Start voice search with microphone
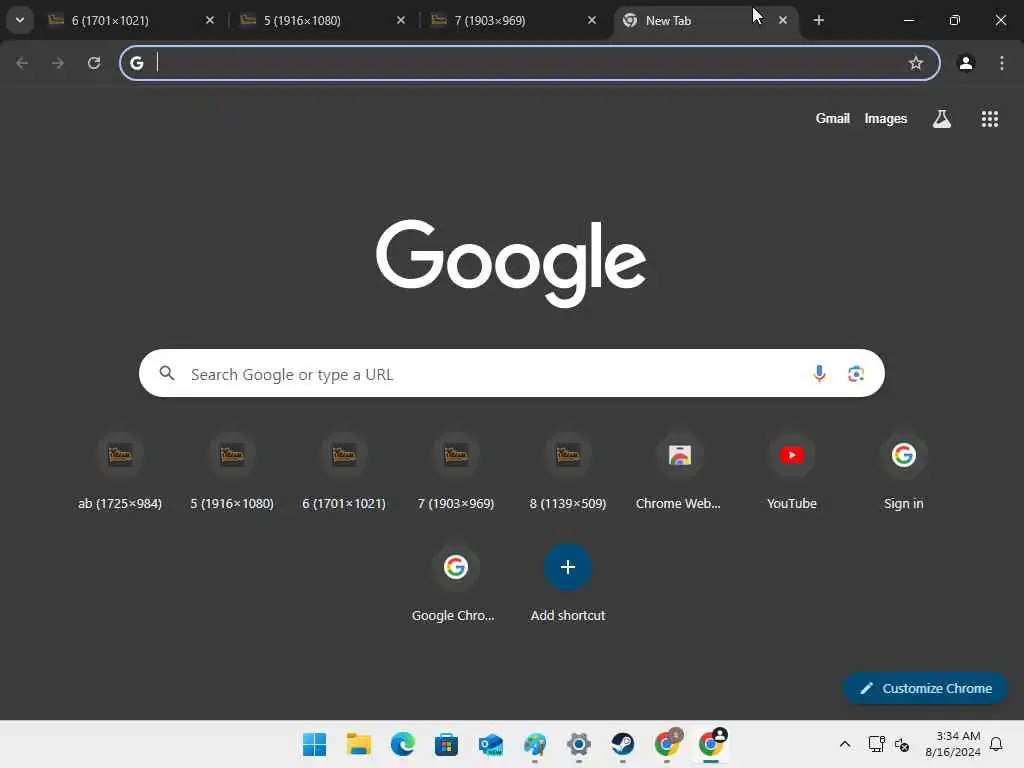This screenshot has height=768, width=1024. coord(819,374)
